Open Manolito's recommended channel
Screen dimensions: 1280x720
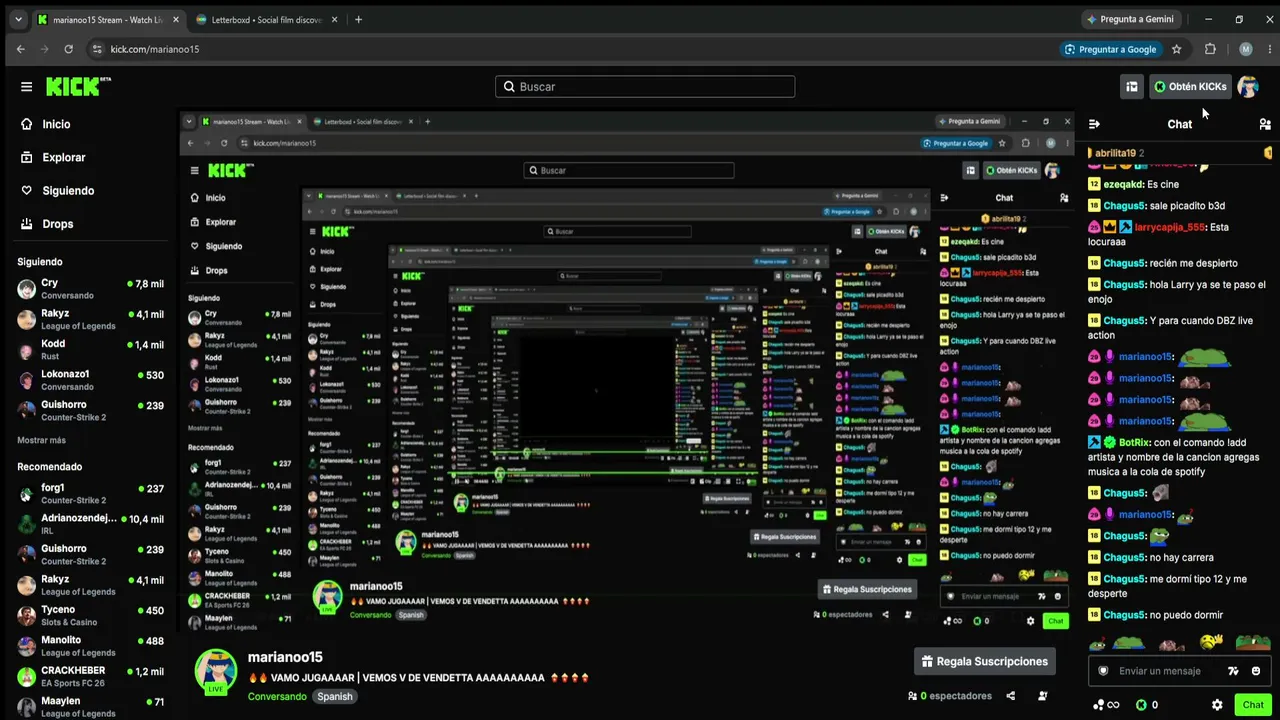tap(90, 646)
